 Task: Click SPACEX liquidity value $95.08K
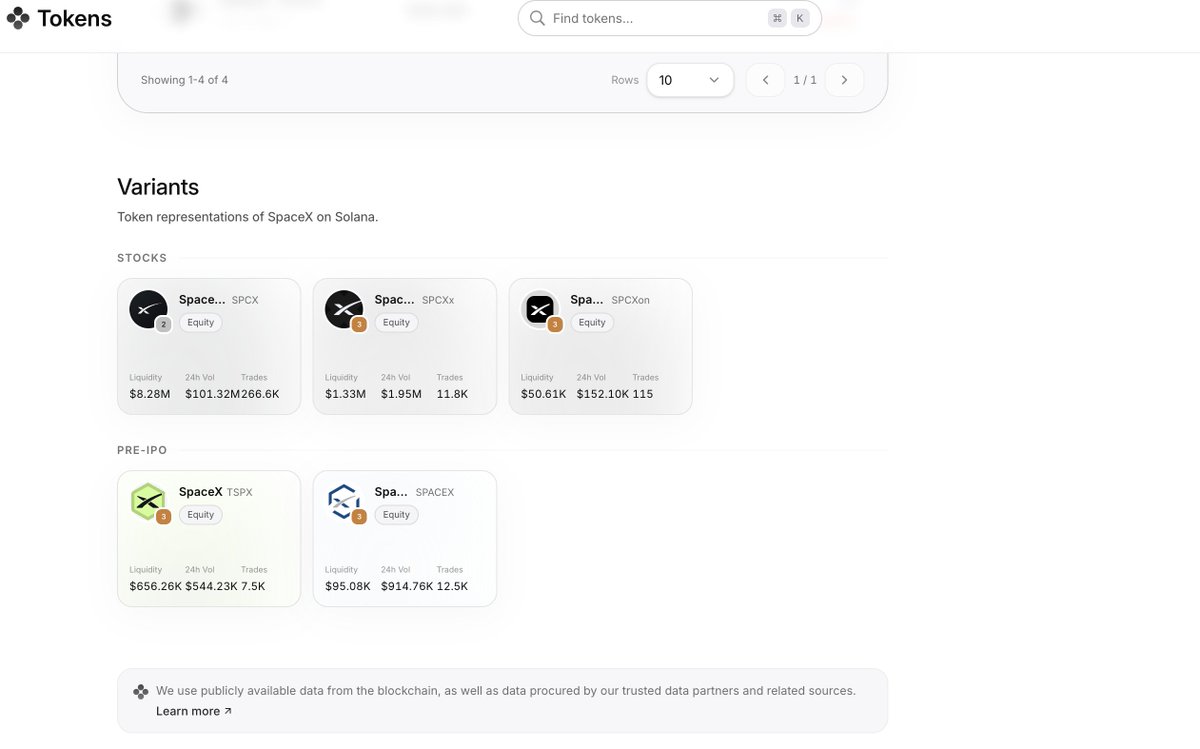(x=348, y=586)
